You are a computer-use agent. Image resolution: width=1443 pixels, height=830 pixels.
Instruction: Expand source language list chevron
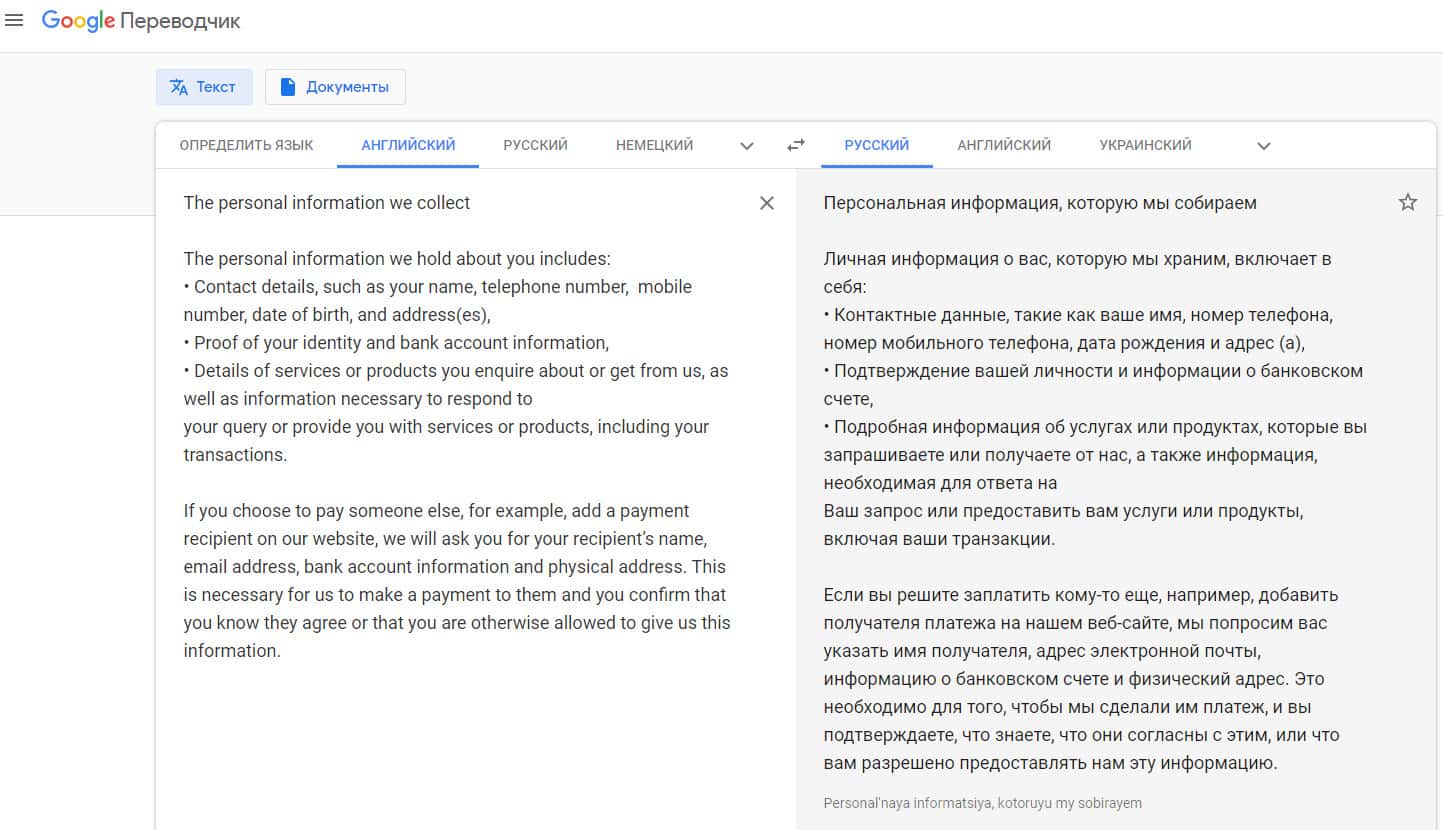(x=747, y=146)
